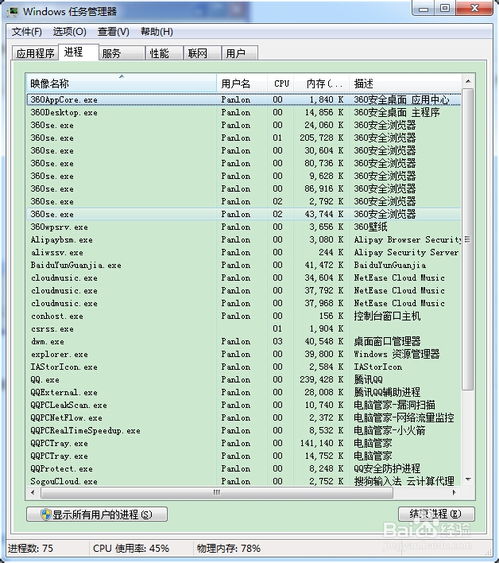Select the explorer.exe process
Screen dimensions: 499x563
pos(244,354)
